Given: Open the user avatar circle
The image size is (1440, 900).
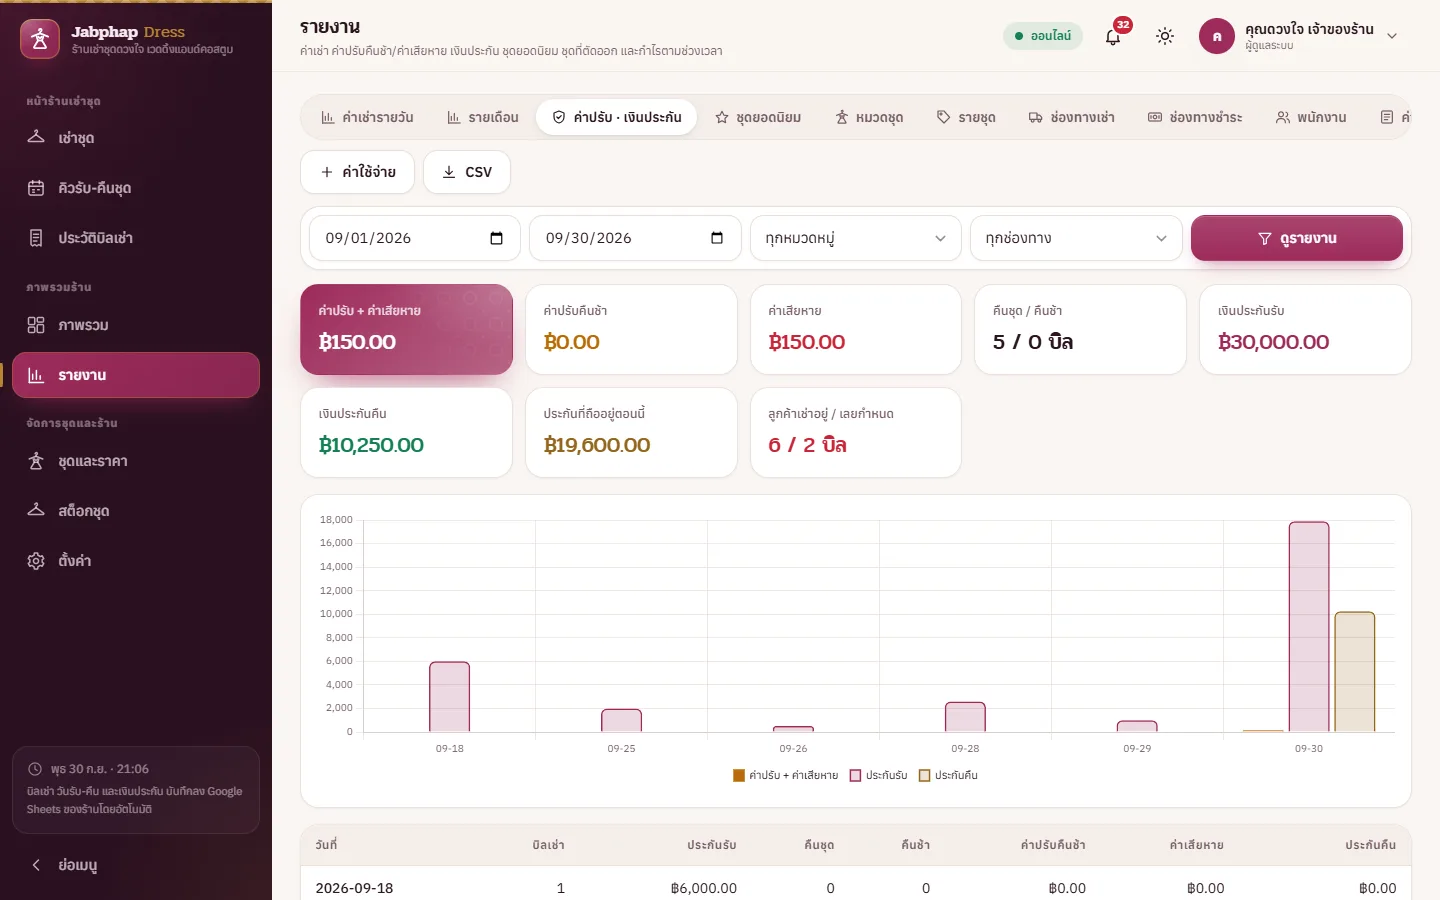Looking at the screenshot, I should click(1217, 36).
